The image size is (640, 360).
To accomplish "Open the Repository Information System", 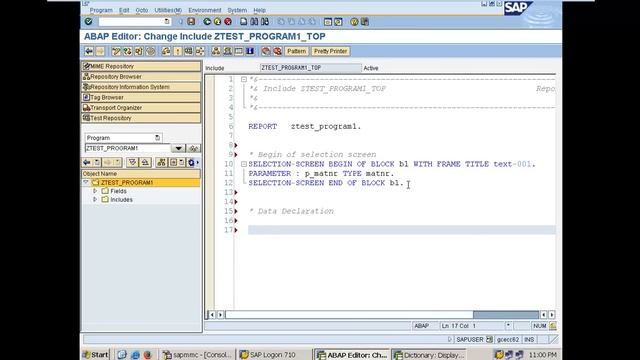I will point(141,87).
